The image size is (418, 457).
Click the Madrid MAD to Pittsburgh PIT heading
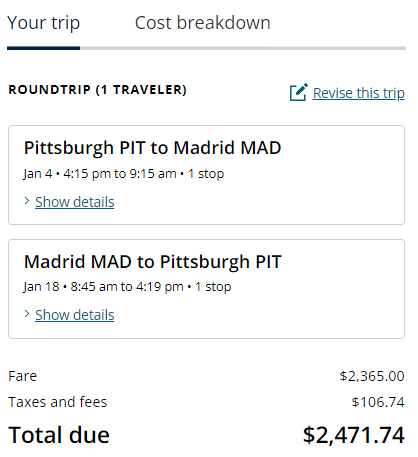[153, 261]
